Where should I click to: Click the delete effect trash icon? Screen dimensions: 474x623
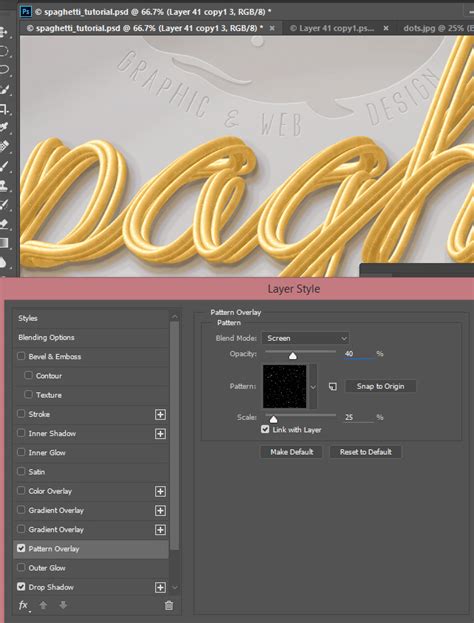(169, 606)
